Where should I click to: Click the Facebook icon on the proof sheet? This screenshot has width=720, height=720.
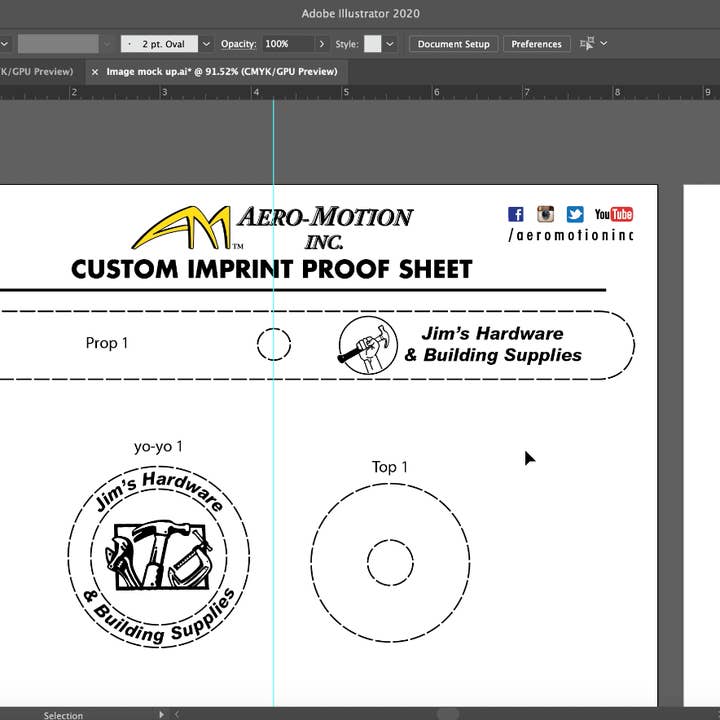[x=516, y=214]
